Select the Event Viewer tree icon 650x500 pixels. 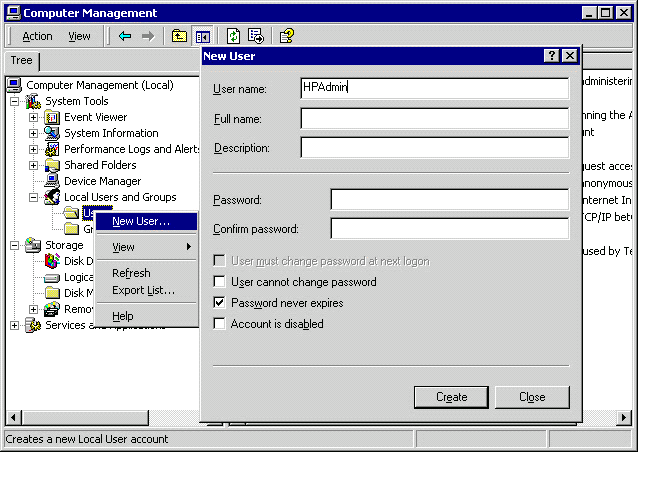point(53,117)
